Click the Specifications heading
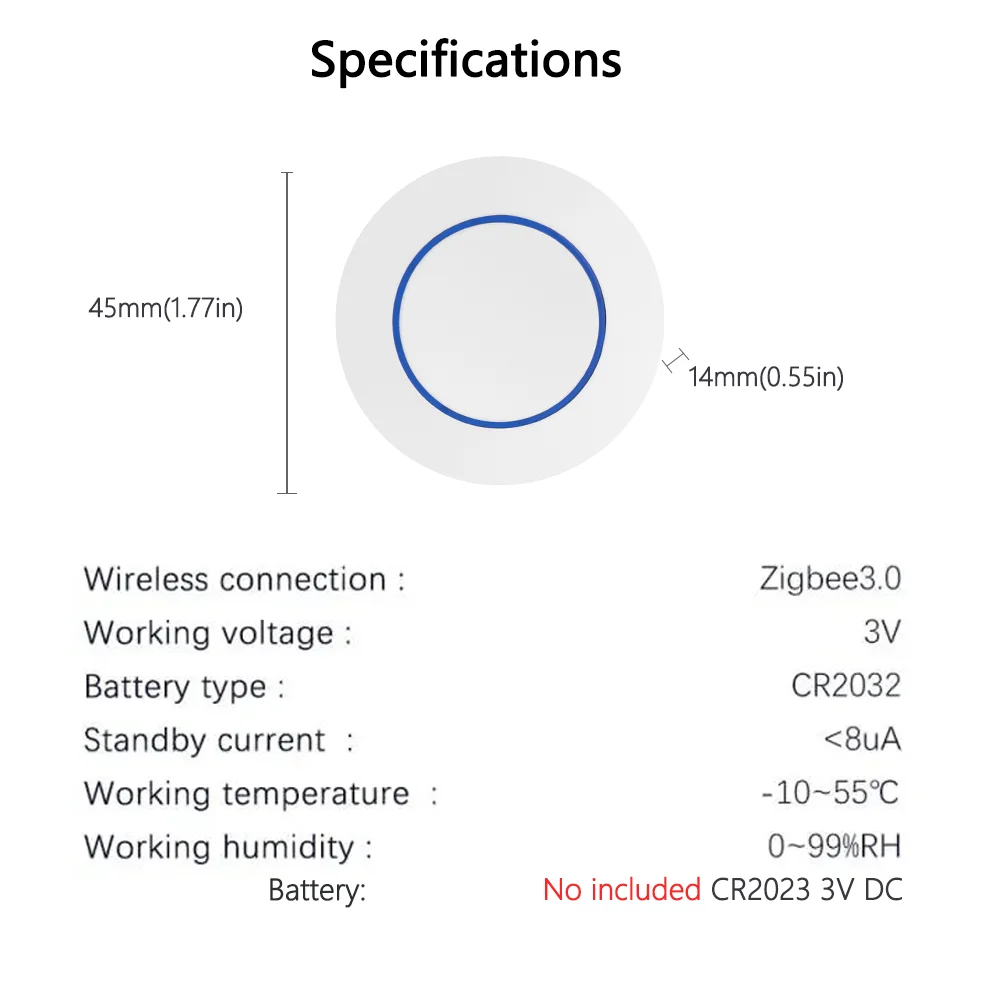Screen dimensions: 1000x1000 coord(466,60)
